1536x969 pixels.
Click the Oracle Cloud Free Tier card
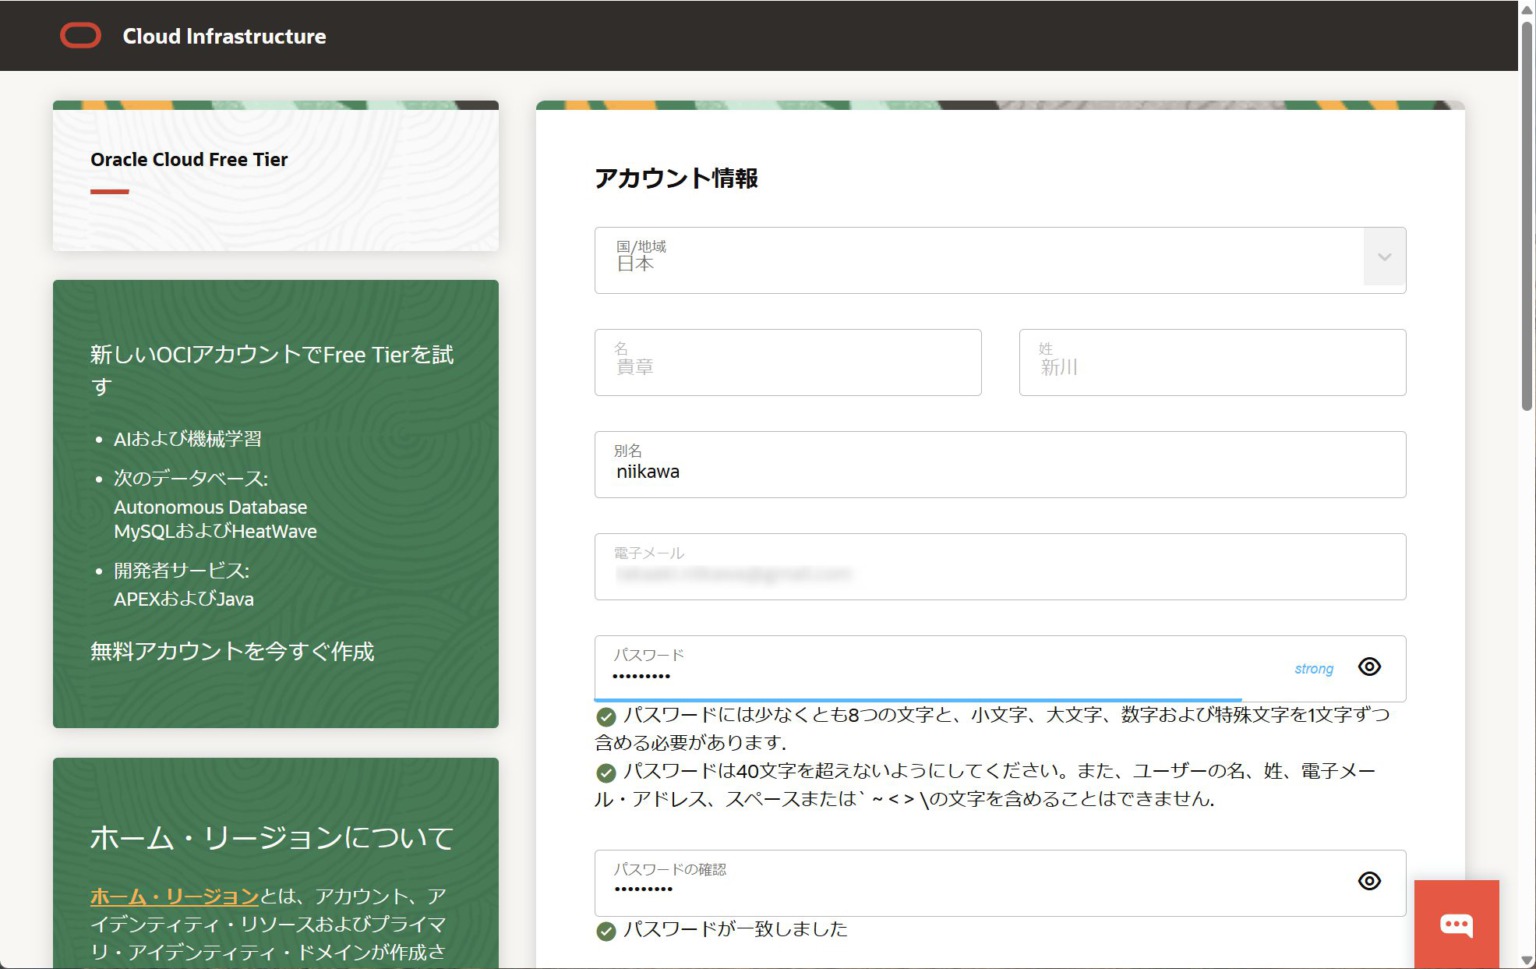coord(275,176)
